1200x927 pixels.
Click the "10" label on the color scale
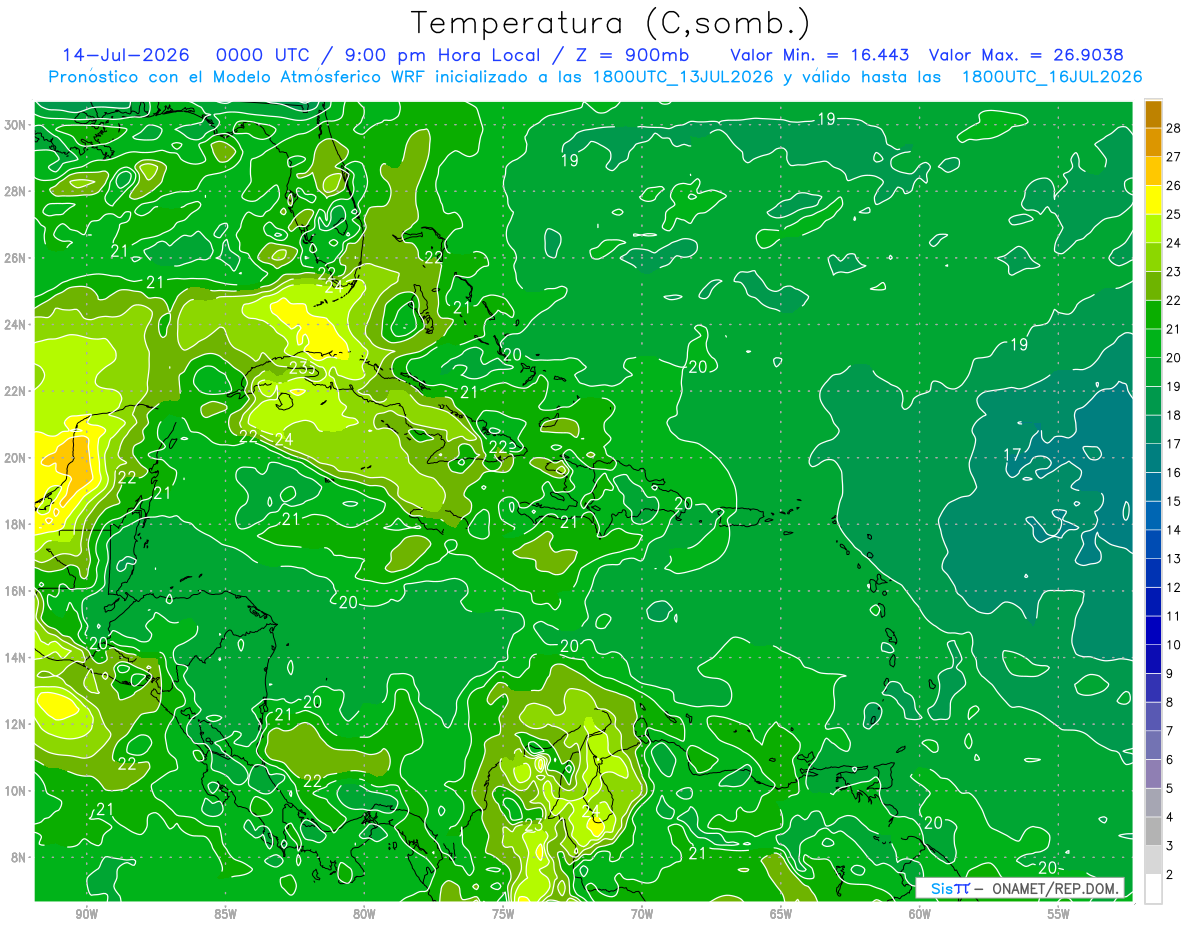[1173, 645]
